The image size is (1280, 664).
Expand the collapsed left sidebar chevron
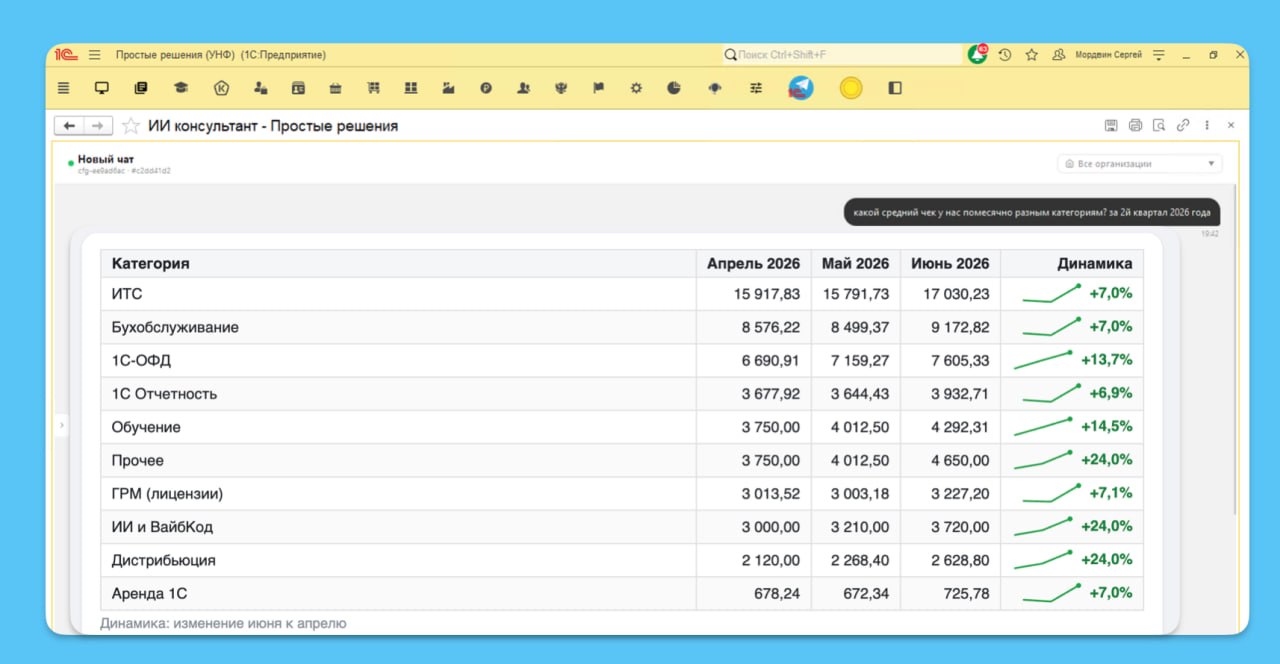pos(61,425)
